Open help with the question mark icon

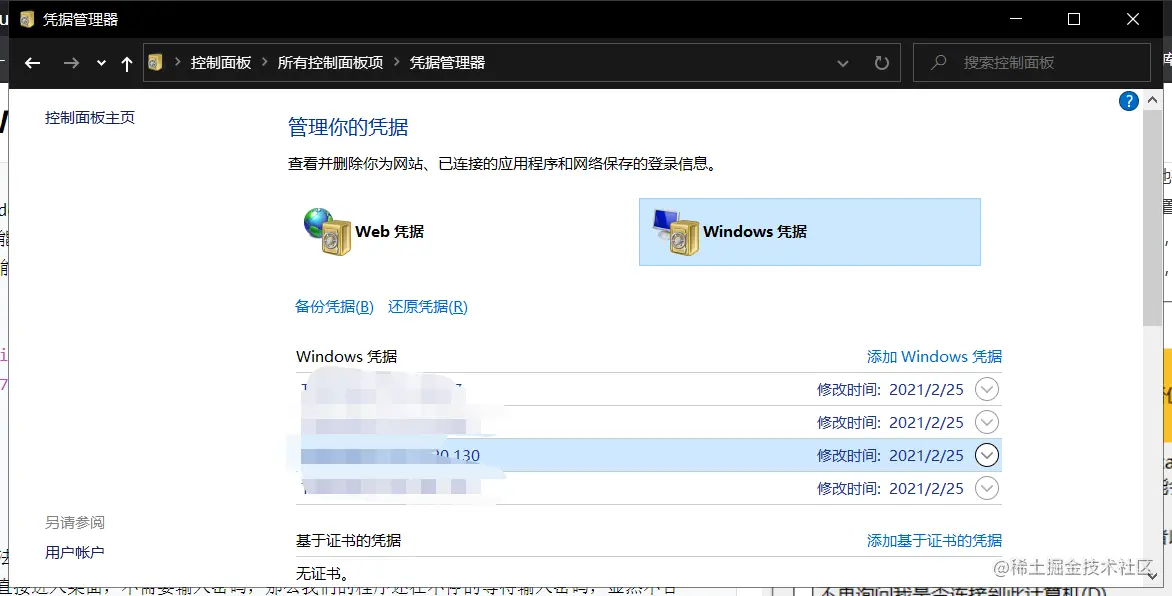tap(1129, 101)
